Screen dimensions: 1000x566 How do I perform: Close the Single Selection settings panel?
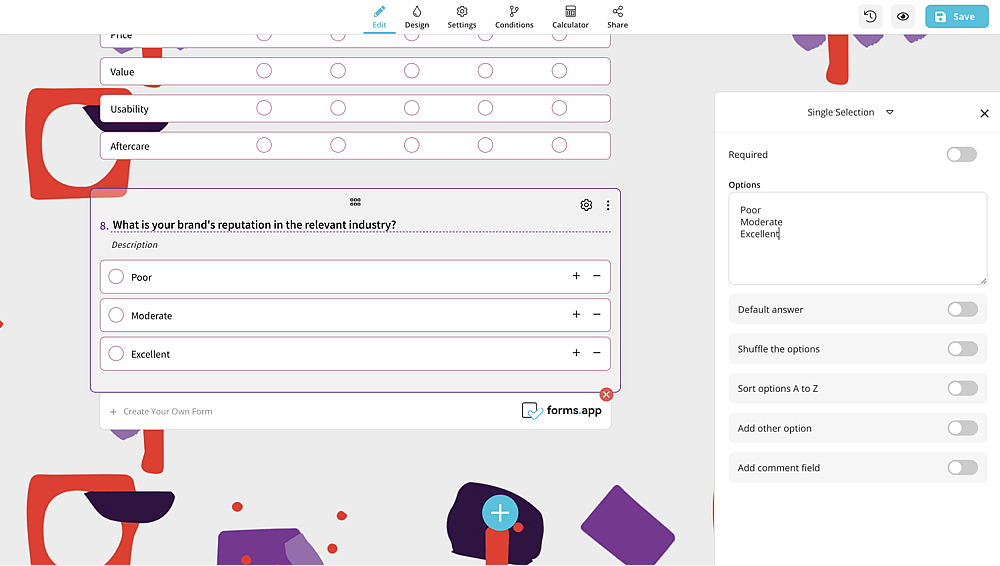984,114
